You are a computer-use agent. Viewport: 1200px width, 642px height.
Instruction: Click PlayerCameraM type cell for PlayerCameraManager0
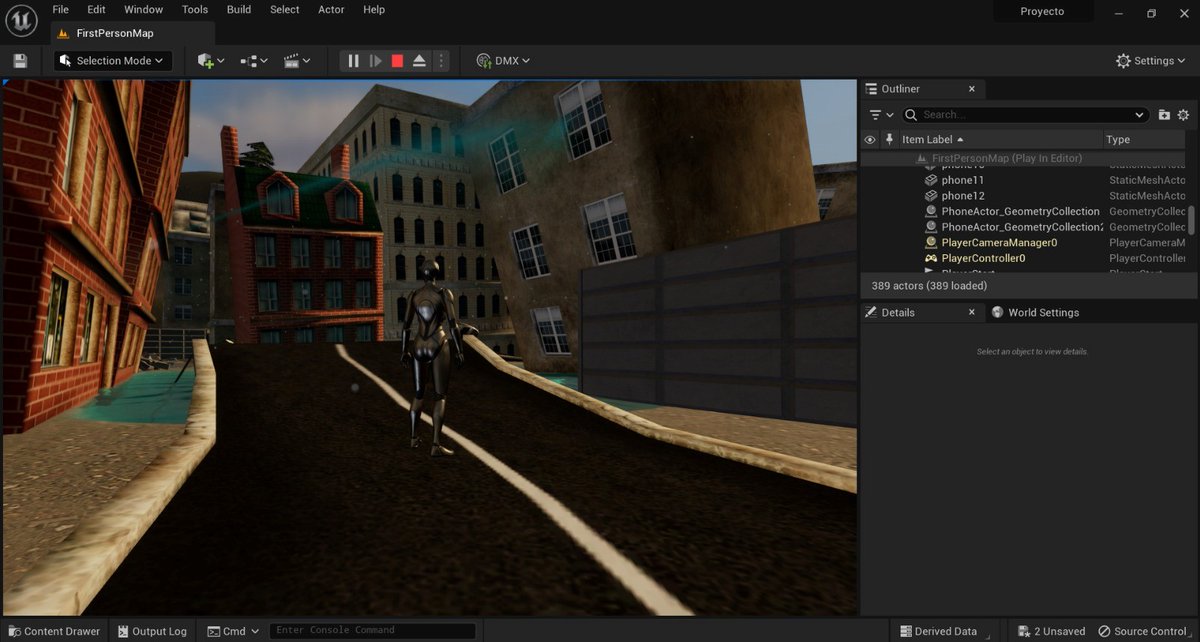(x=1147, y=243)
